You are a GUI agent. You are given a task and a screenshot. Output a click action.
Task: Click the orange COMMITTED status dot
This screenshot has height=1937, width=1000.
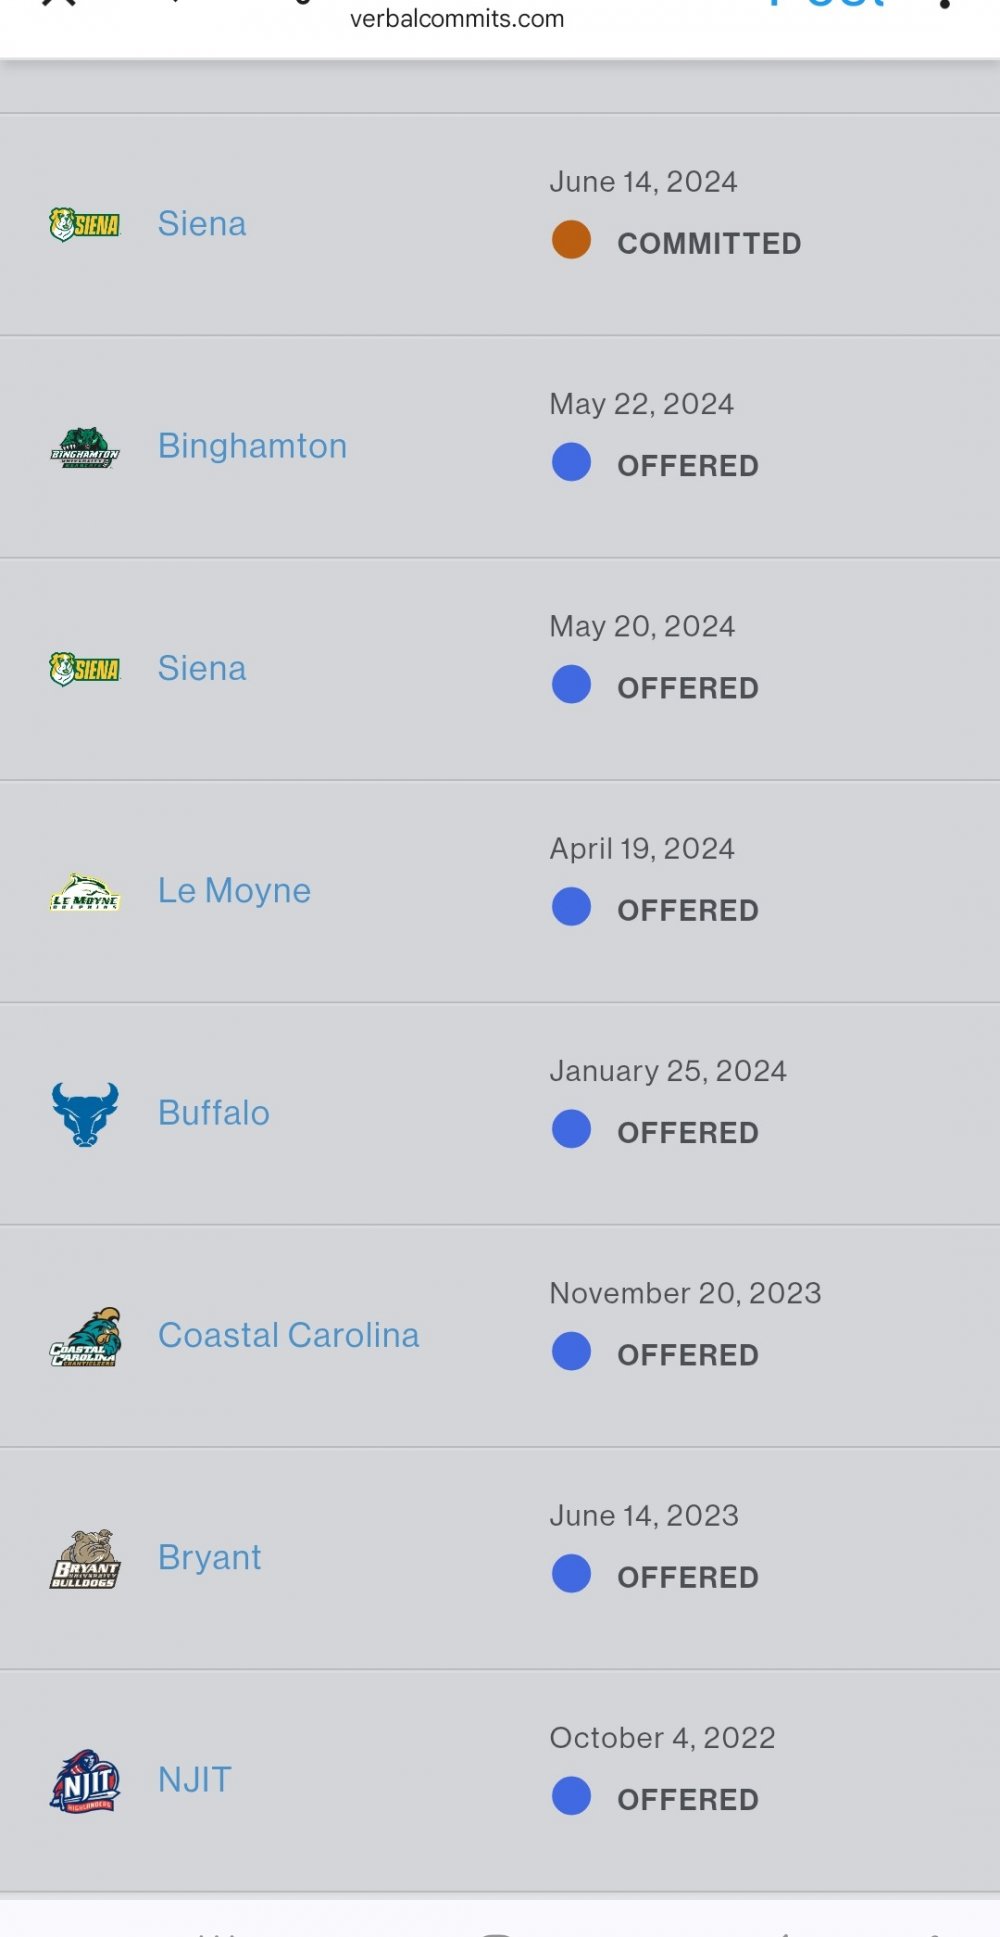[571, 240]
